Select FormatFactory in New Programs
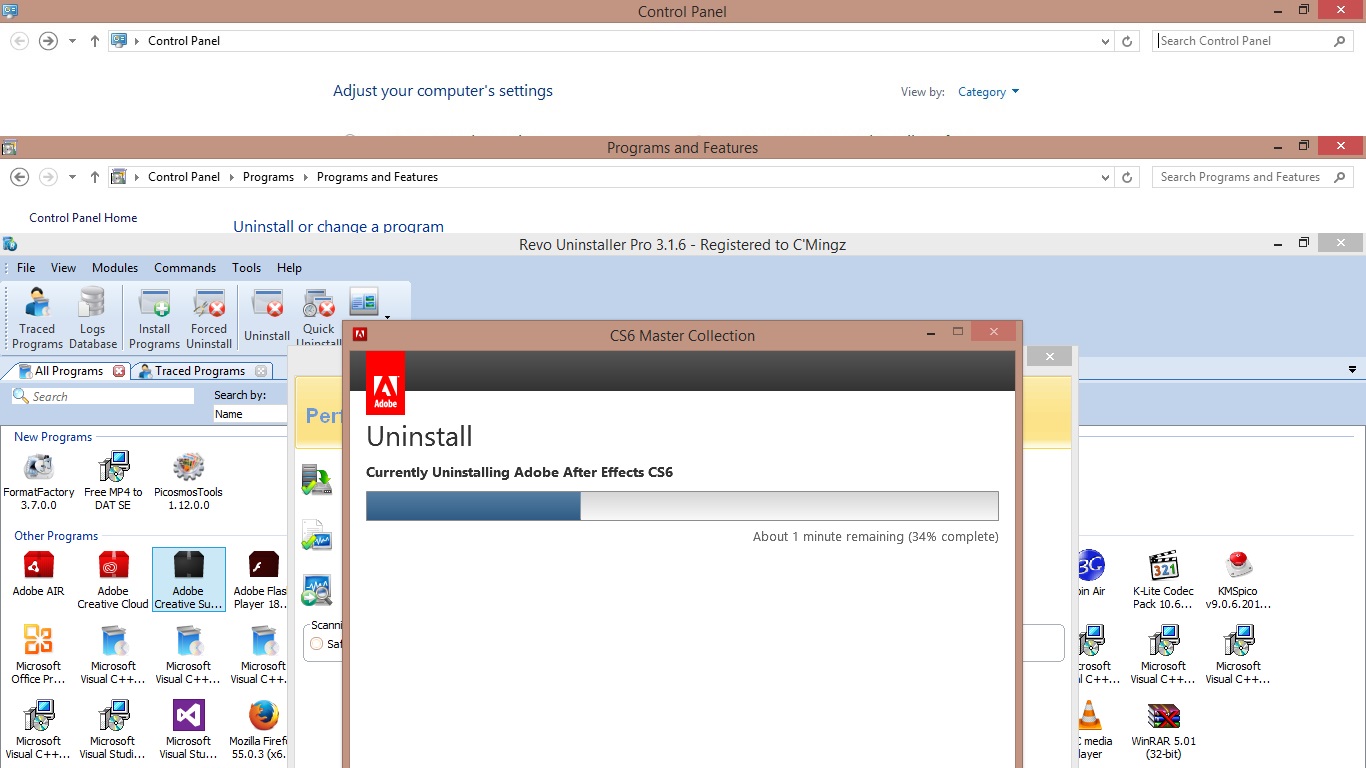The width and height of the screenshot is (1366, 768). click(39, 478)
